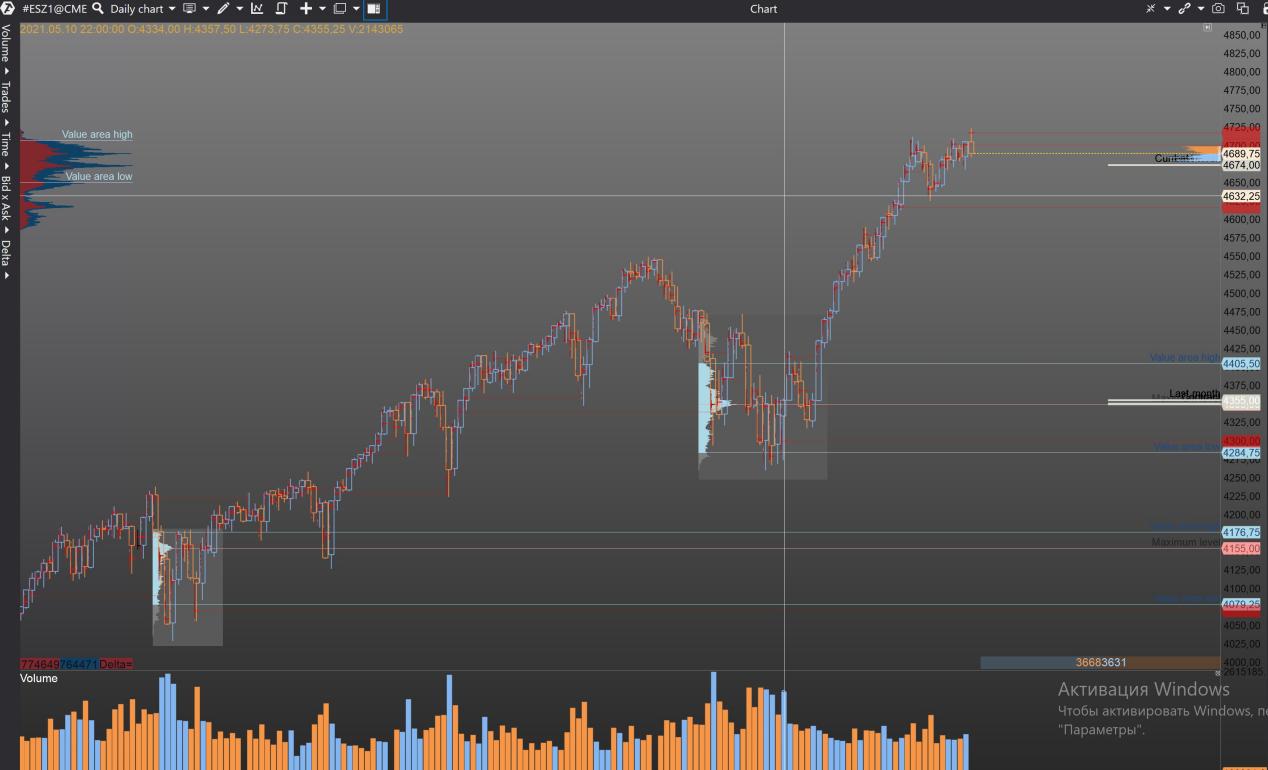1268x770 pixels.
Task: Click the camera screenshot icon
Action: point(1218,8)
